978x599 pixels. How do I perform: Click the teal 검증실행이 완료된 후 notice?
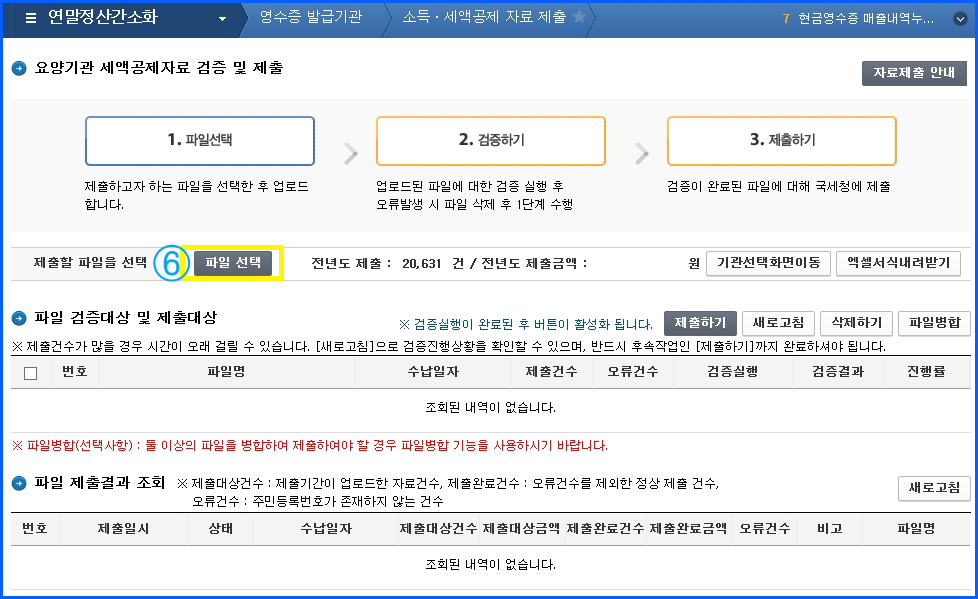tap(525, 324)
